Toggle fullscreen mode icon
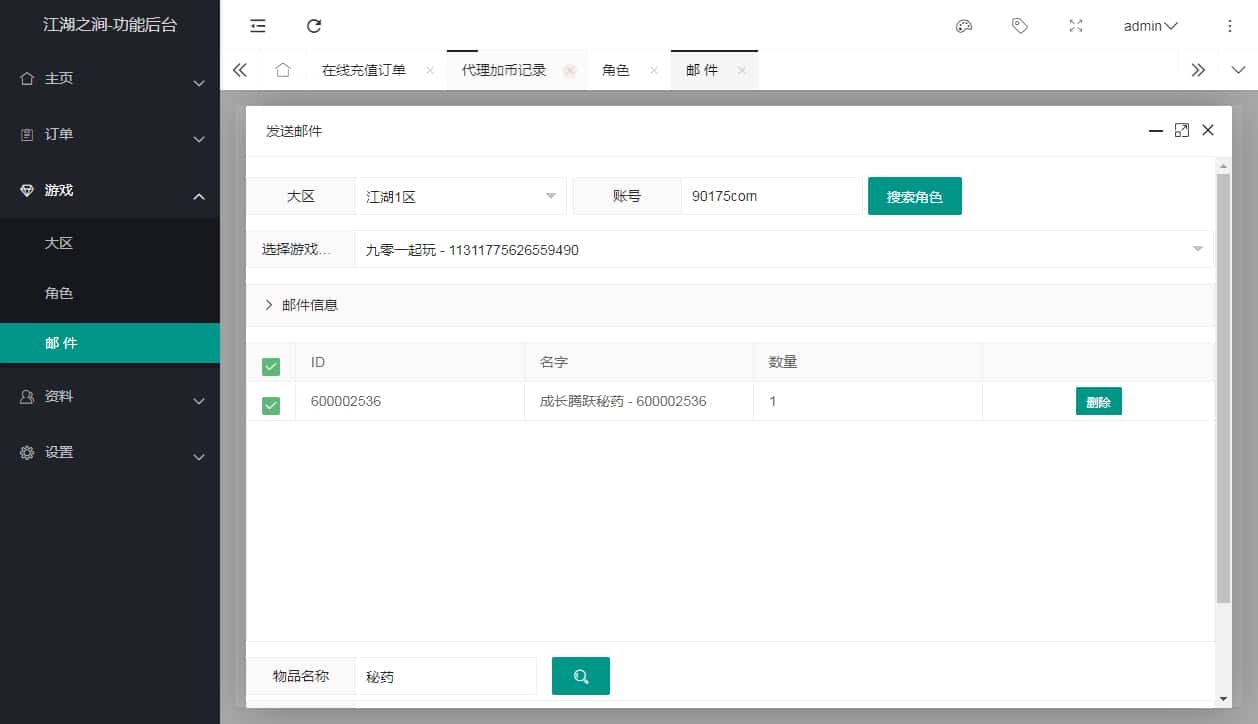1258x724 pixels. coord(1076,26)
